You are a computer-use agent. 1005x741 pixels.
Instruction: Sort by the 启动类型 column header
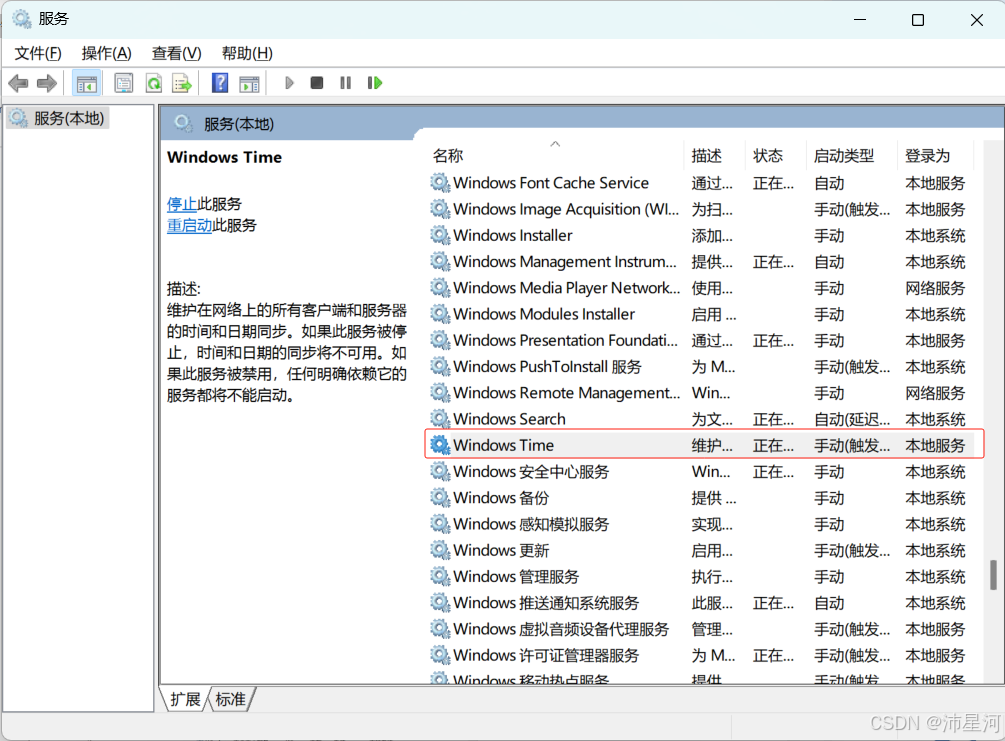tap(844, 155)
